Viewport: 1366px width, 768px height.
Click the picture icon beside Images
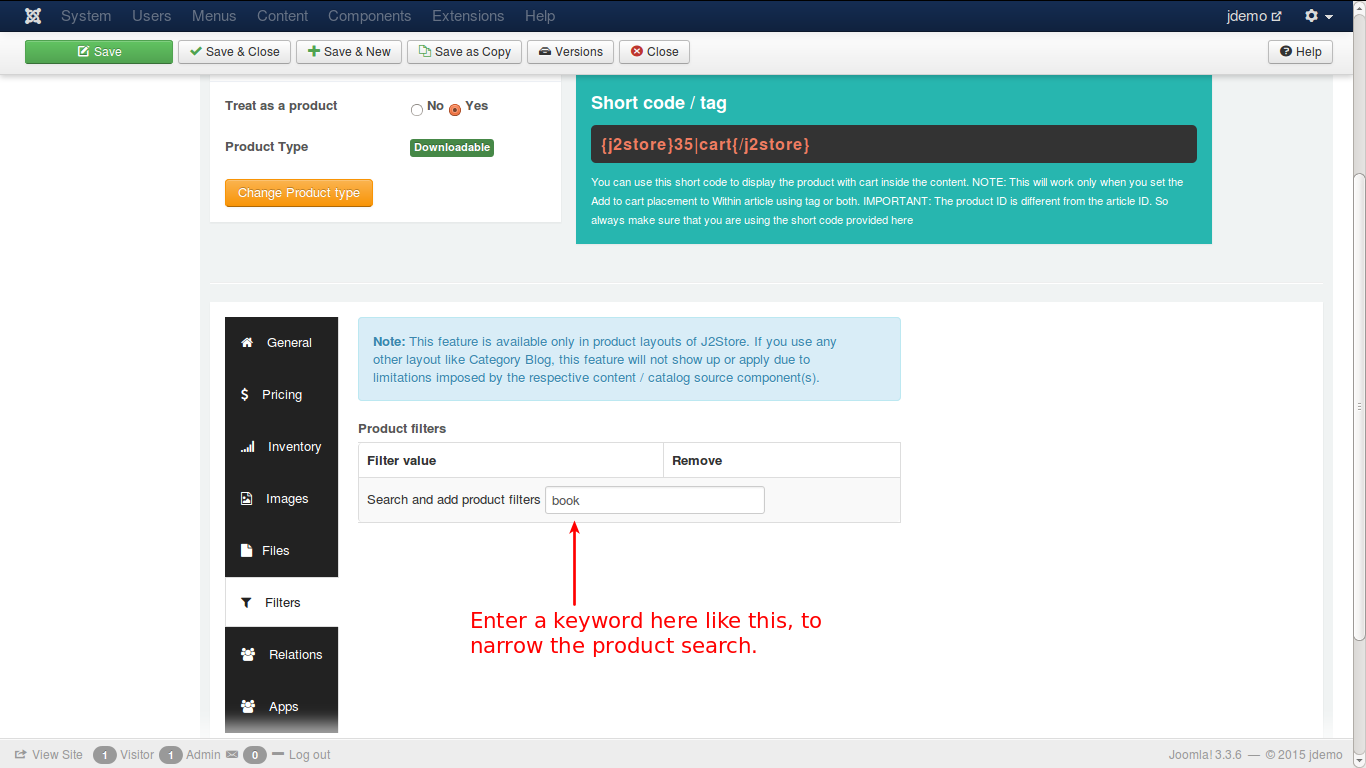coord(247,499)
